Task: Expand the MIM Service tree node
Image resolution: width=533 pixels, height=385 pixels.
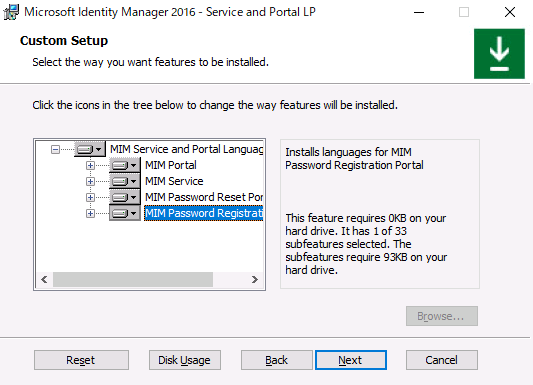Action: 90,181
